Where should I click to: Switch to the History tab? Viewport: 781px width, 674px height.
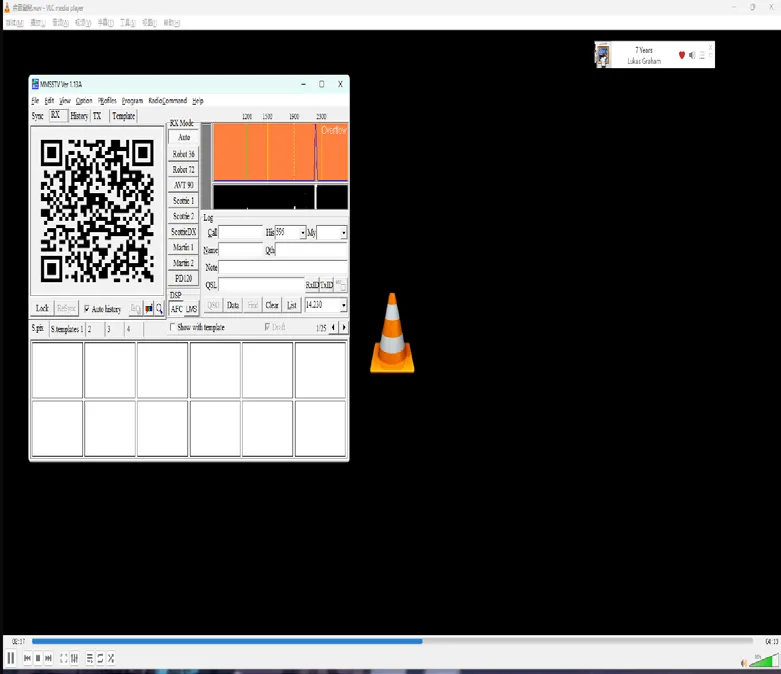pos(79,116)
